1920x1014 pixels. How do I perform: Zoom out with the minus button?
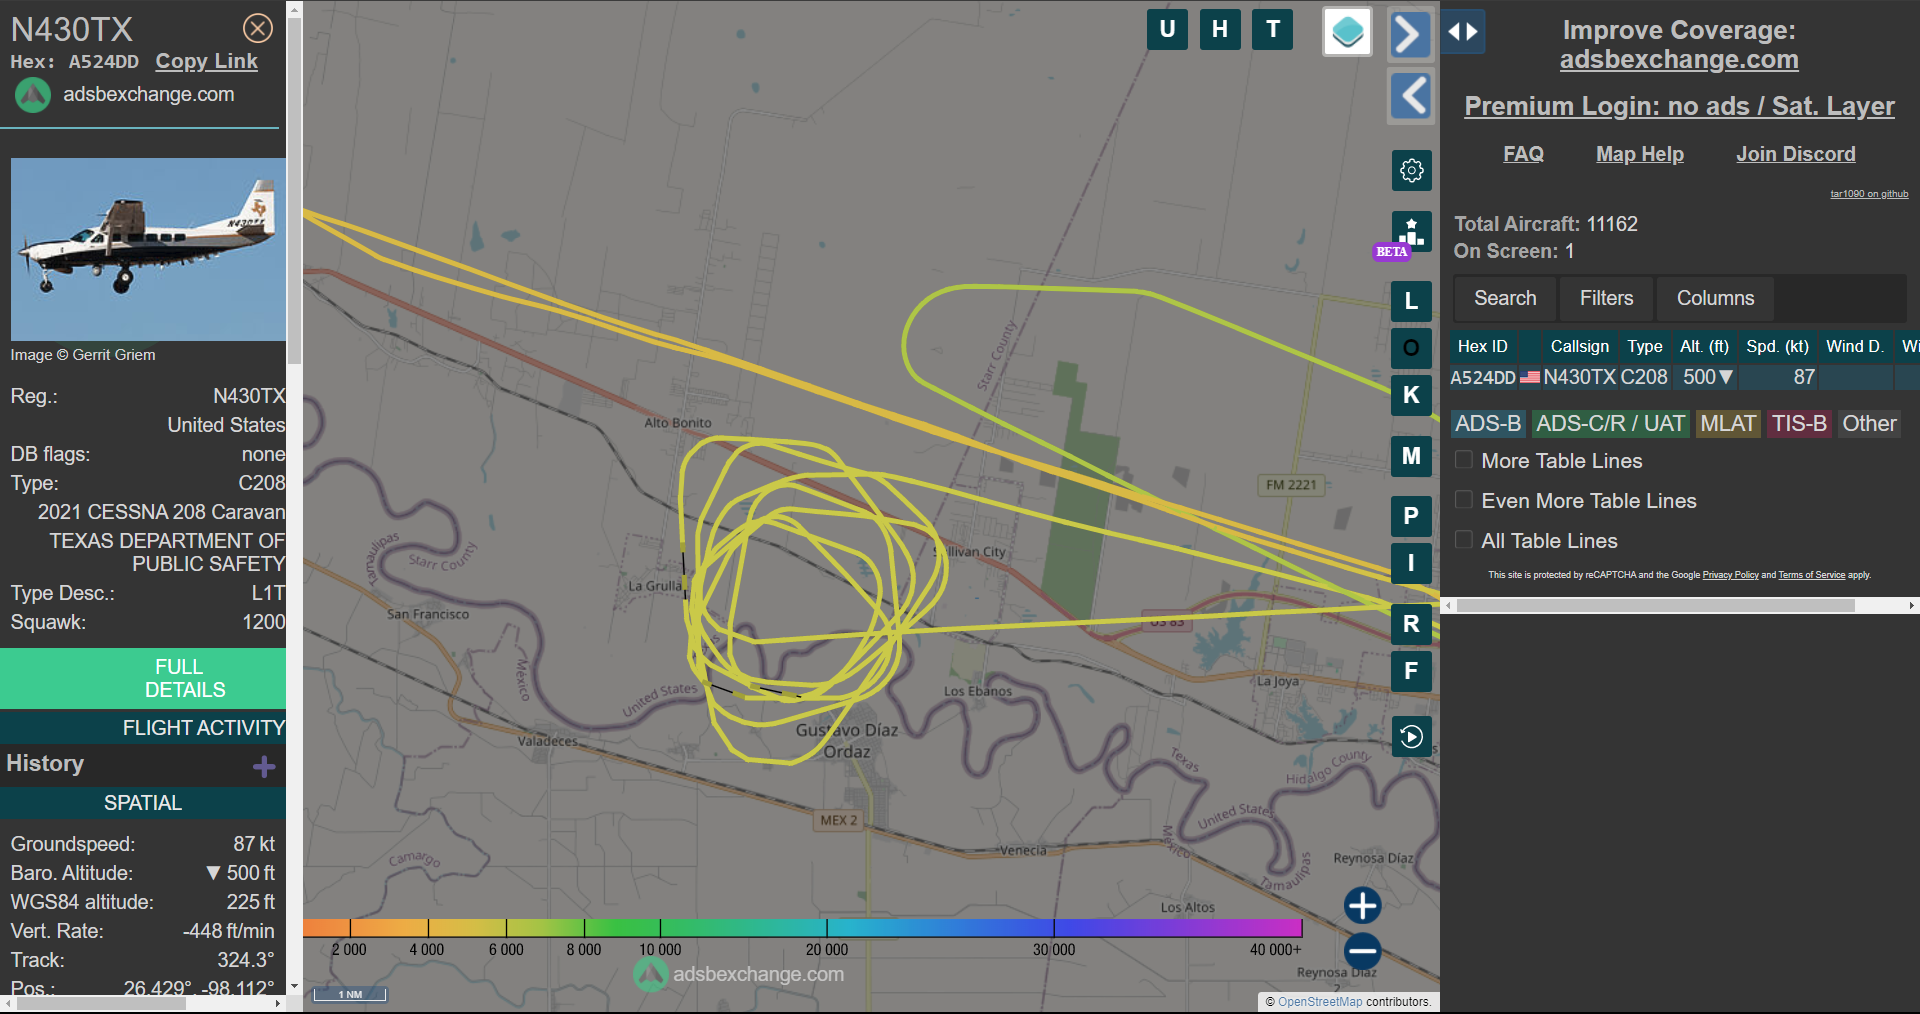(x=1362, y=950)
